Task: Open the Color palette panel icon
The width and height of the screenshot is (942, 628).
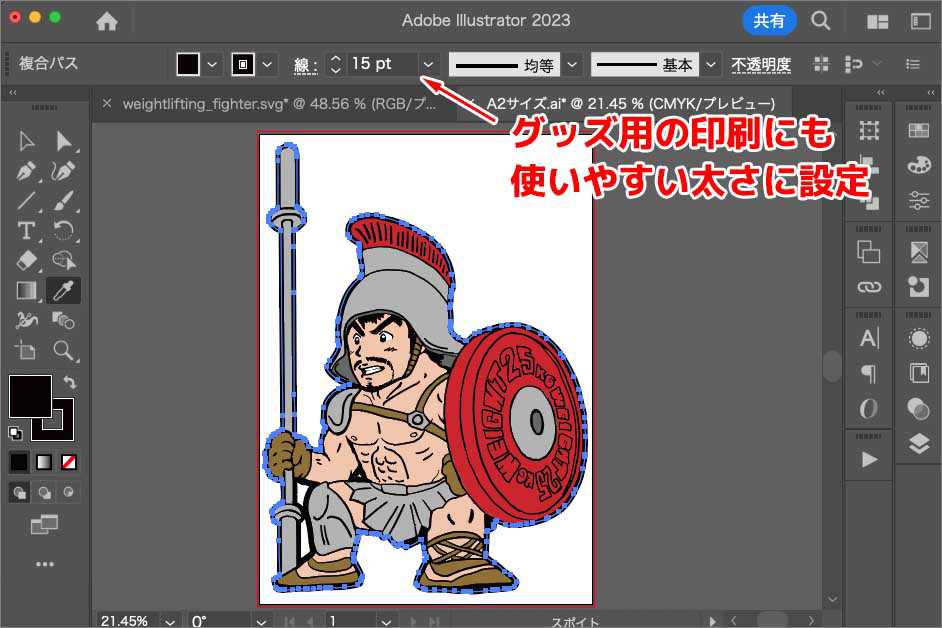Action: pos(918,166)
